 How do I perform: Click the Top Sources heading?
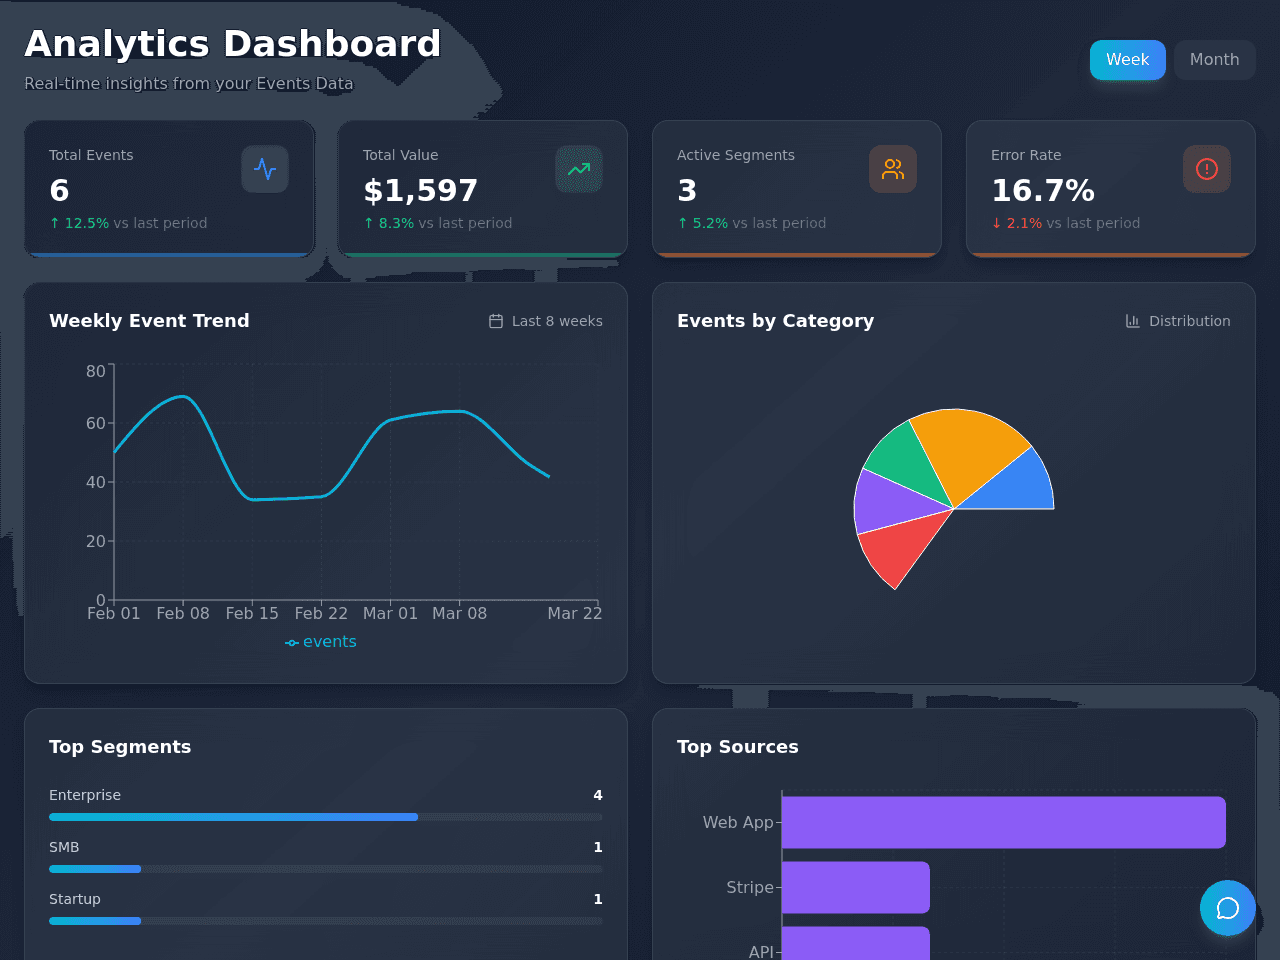click(x=737, y=747)
